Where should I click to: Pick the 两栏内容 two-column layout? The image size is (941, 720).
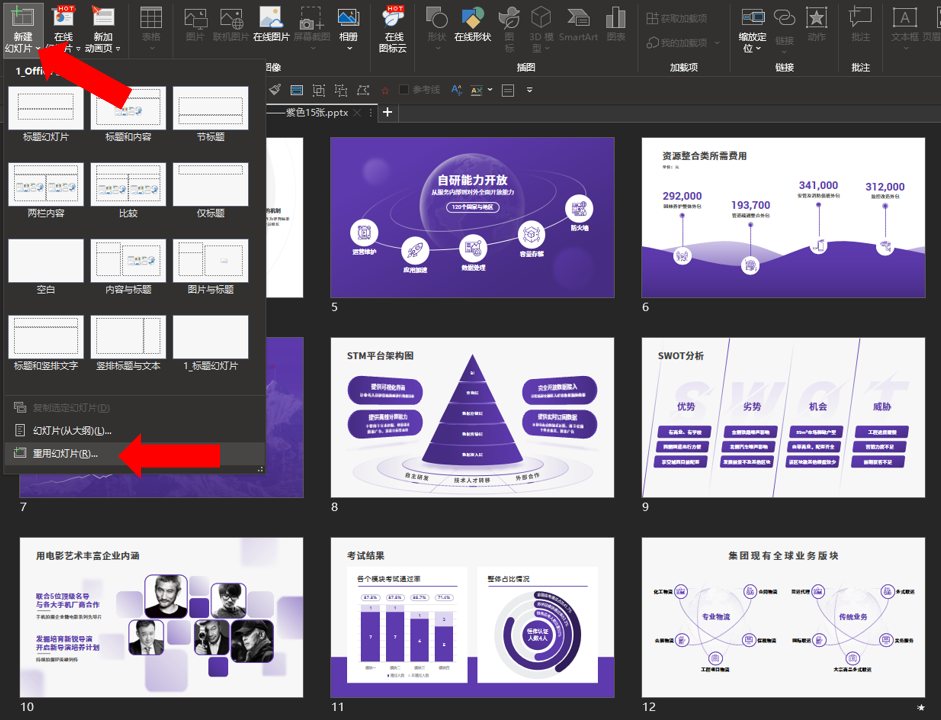[x=46, y=190]
